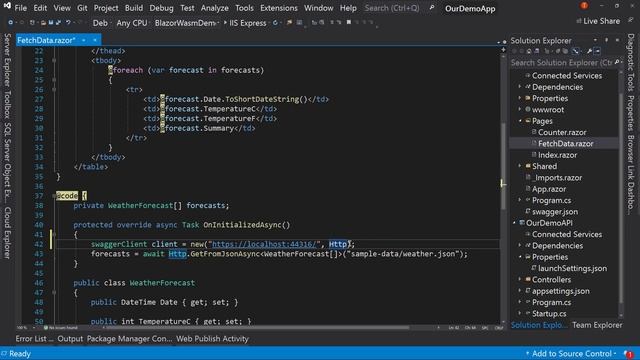Open the Error List tab
This screenshot has height=360, width=640.
tap(34, 339)
